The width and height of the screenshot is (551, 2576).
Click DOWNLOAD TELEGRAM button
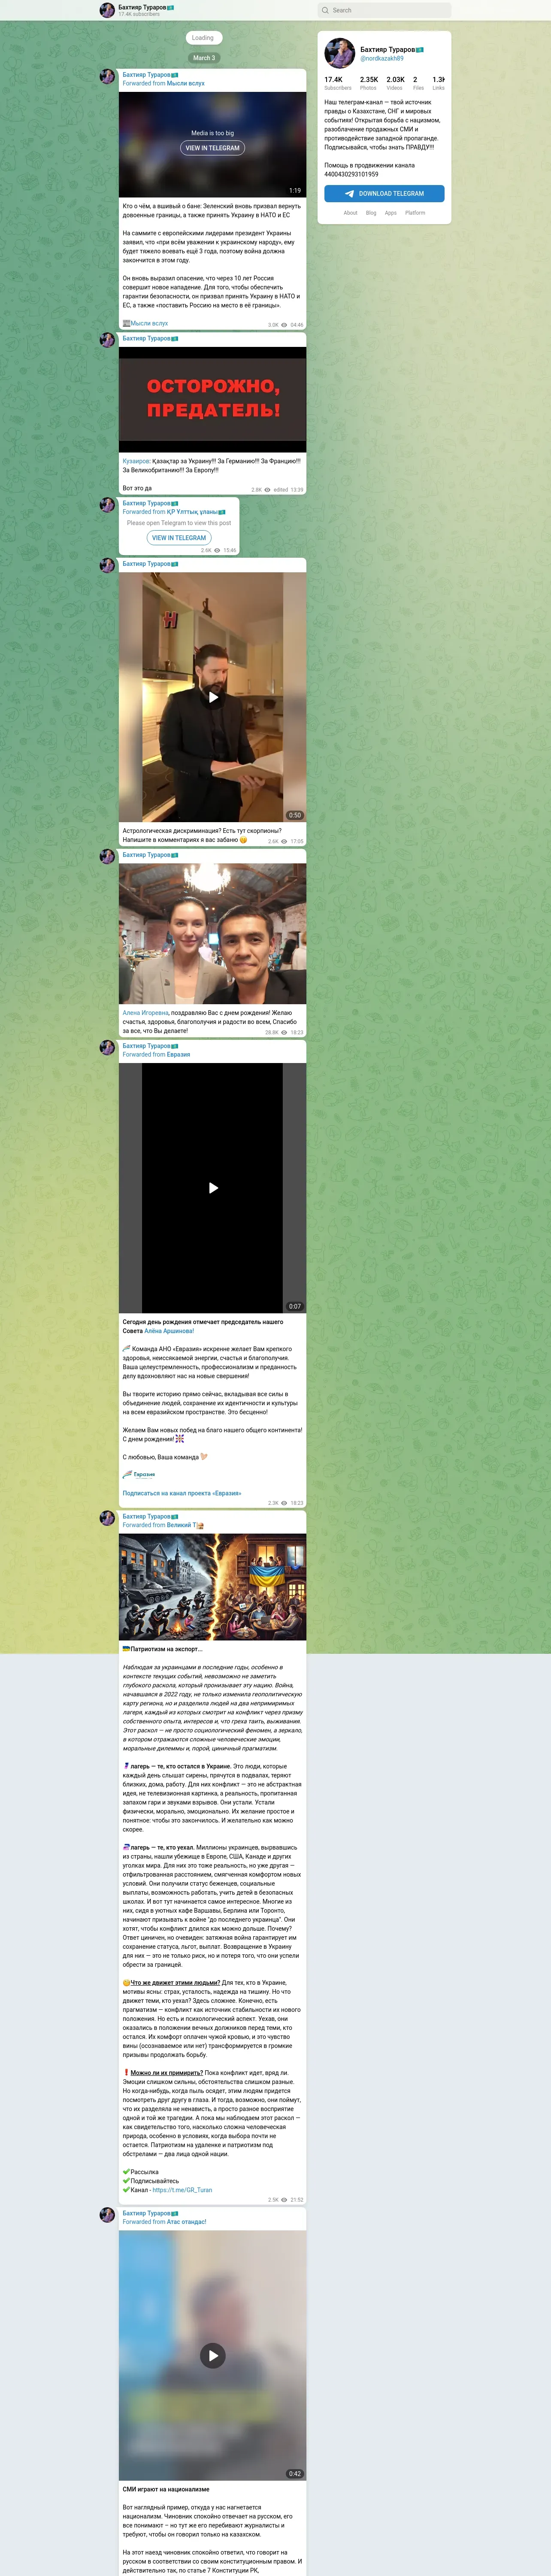[384, 193]
